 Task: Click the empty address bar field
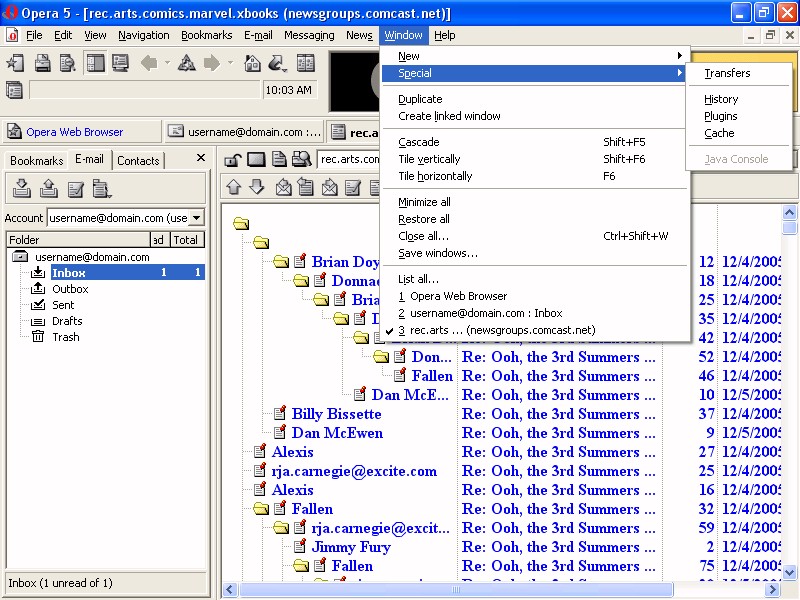pyautogui.click(x=145, y=90)
